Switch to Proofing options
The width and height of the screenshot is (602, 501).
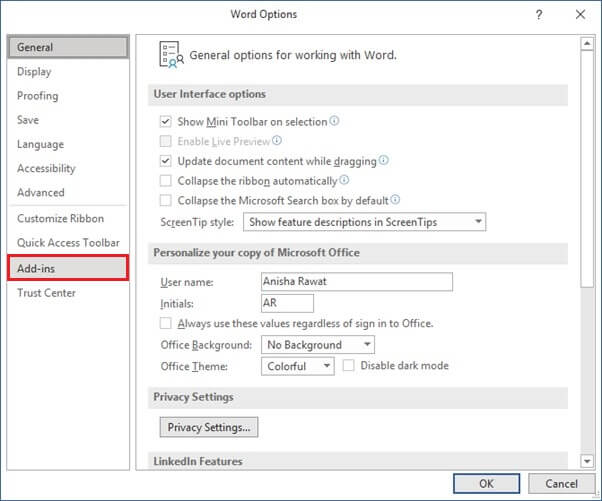pos(68,96)
